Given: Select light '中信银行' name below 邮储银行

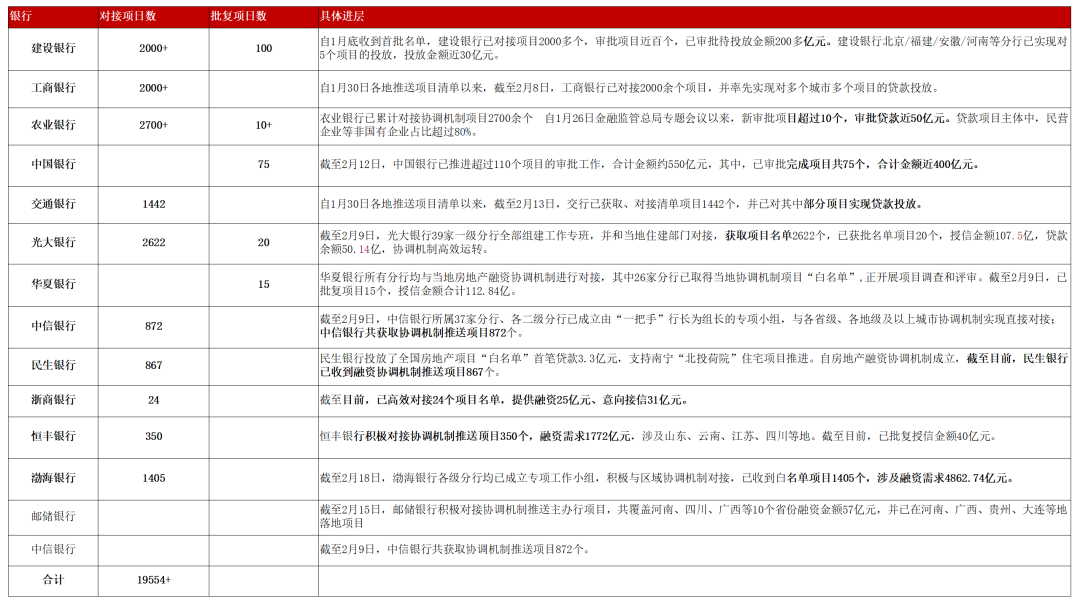Looking at the screenshot, I should [53, 549].
